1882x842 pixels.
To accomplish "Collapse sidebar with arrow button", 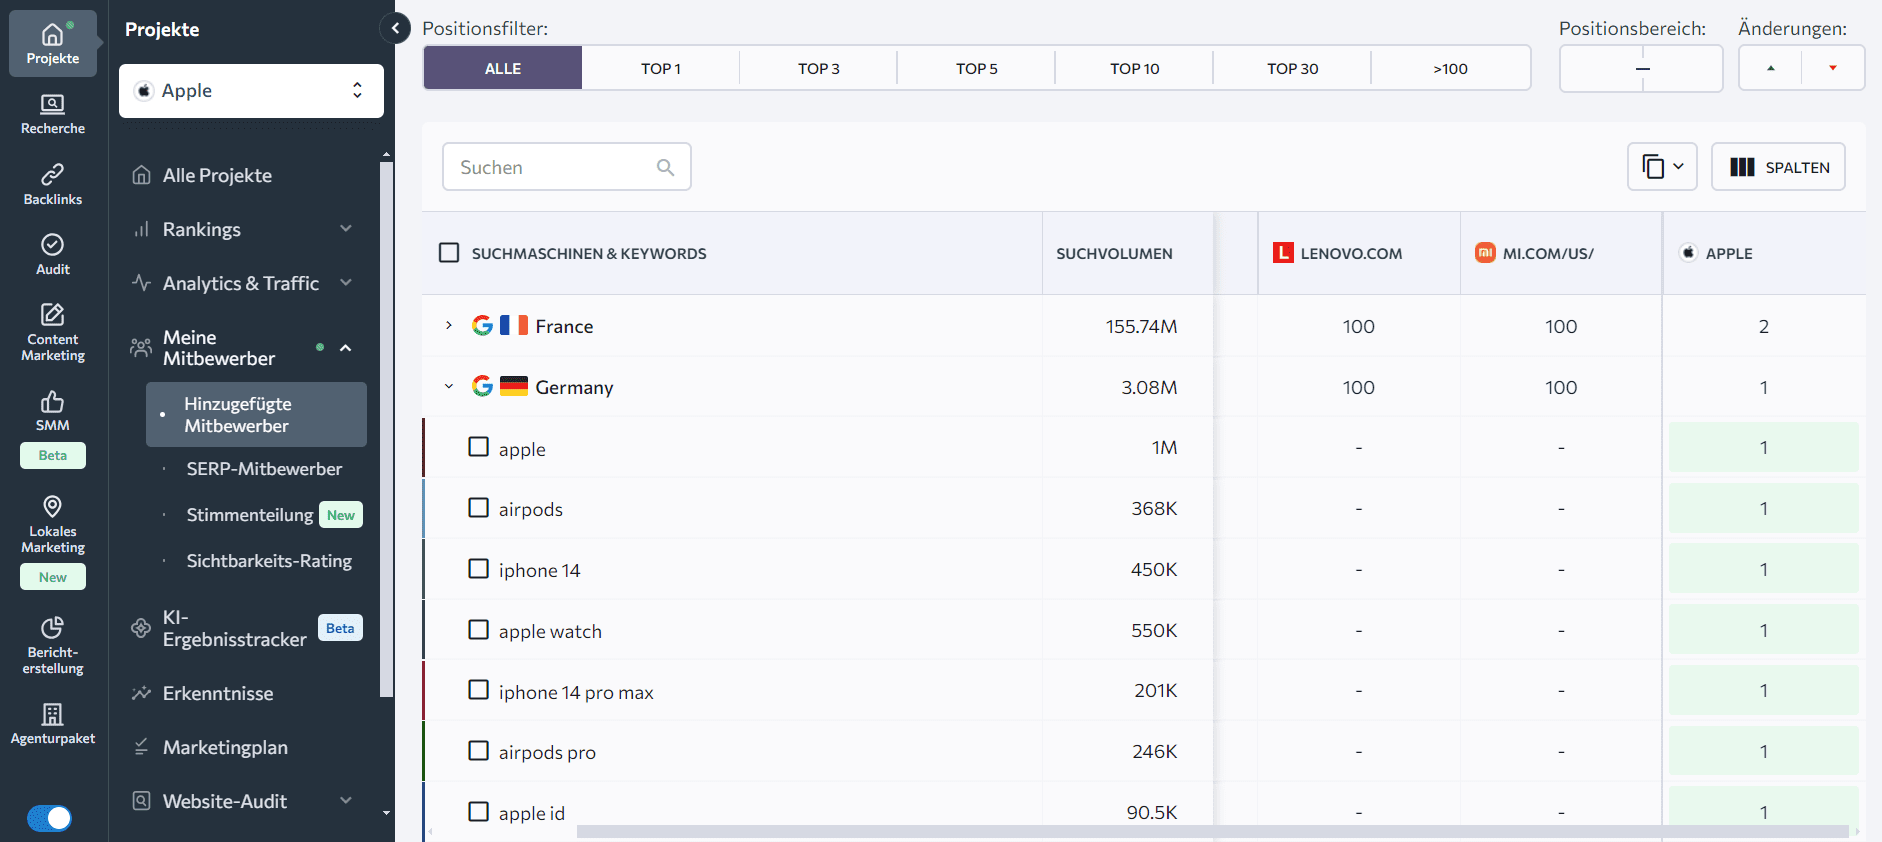I will [x=396, y=28].
